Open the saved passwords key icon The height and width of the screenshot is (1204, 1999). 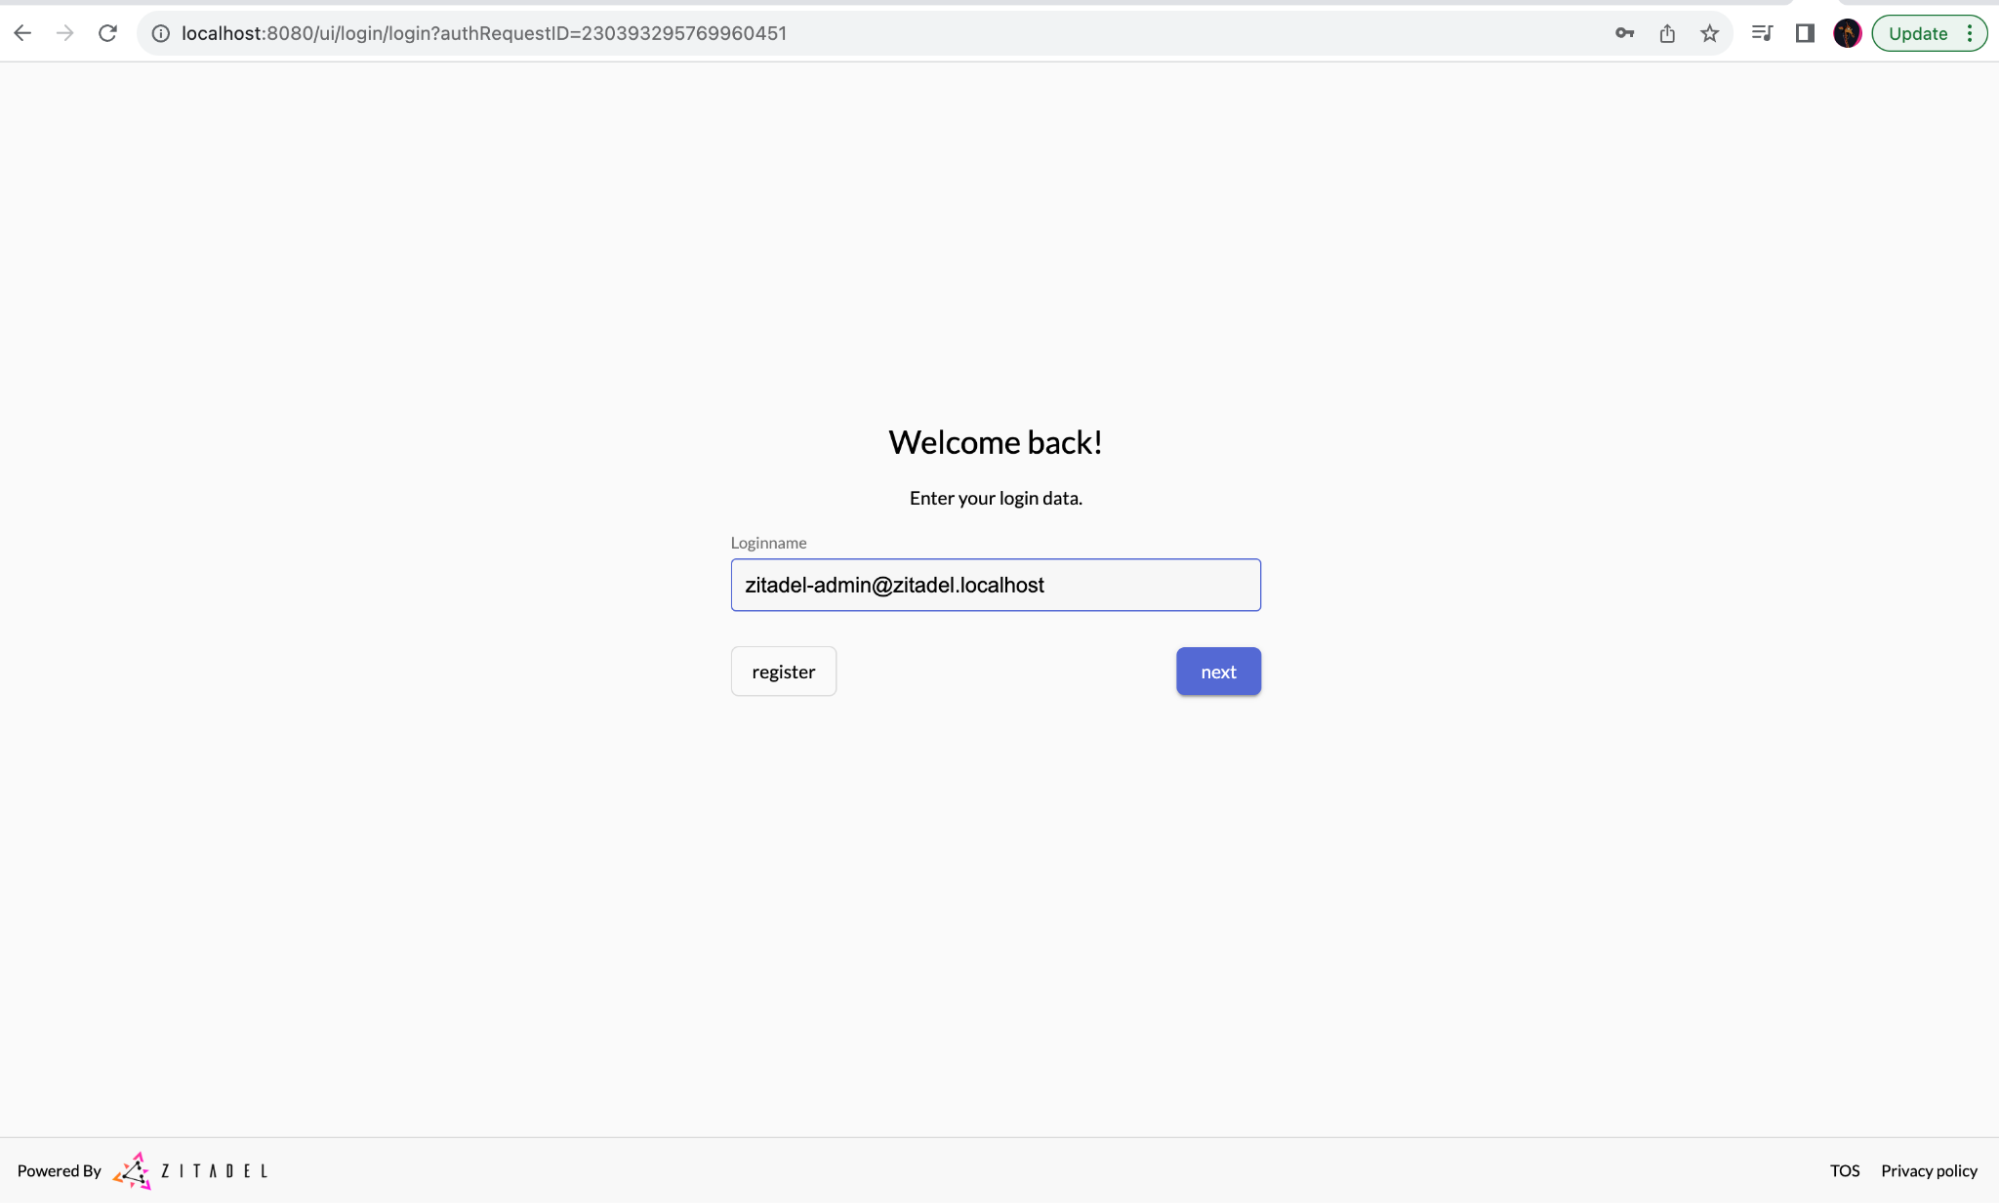pyautogui.click(x=1624, y=33)
